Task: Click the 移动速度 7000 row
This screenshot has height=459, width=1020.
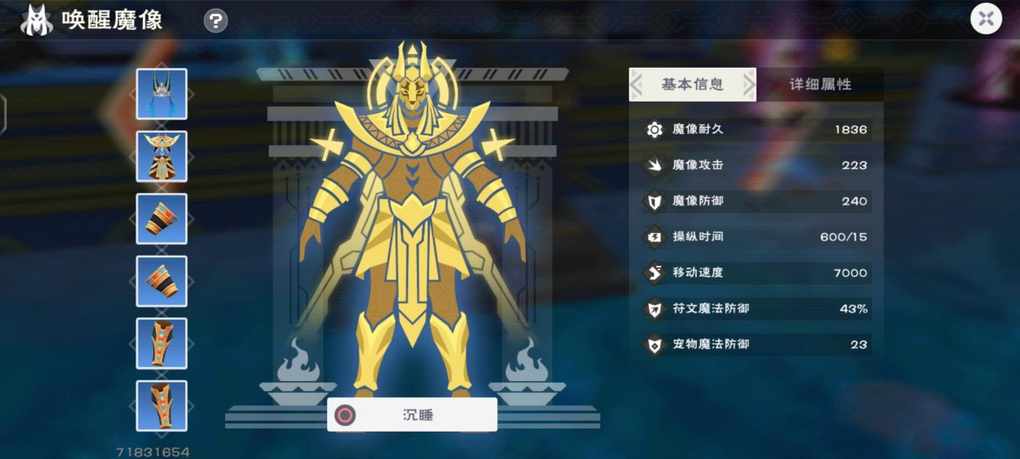Action: click(757, 272)
